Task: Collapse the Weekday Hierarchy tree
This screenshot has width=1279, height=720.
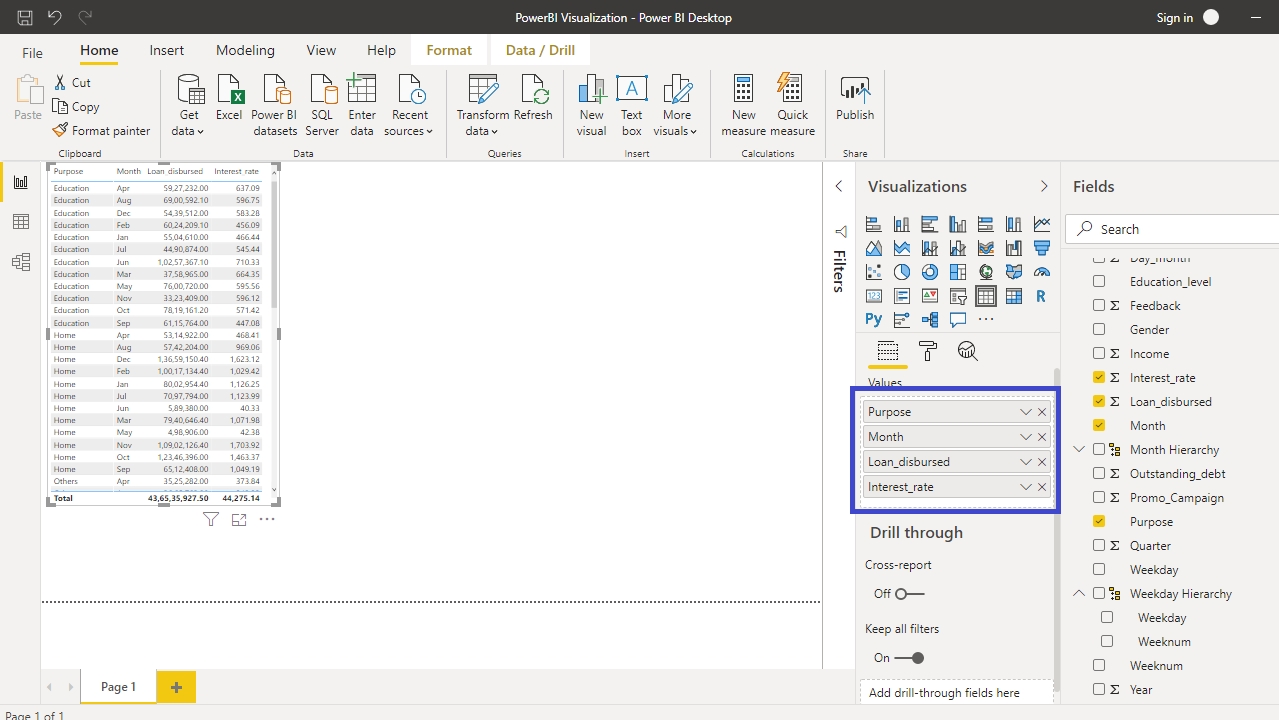Action: pyautogui.click(x=1079, y=594)
